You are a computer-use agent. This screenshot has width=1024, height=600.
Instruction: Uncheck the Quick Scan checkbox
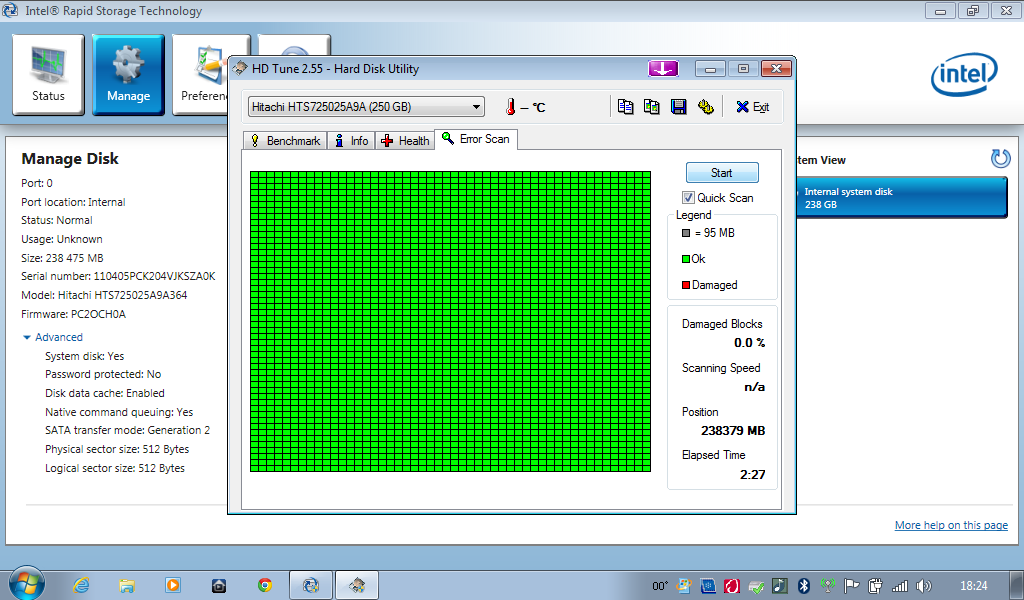688,197
